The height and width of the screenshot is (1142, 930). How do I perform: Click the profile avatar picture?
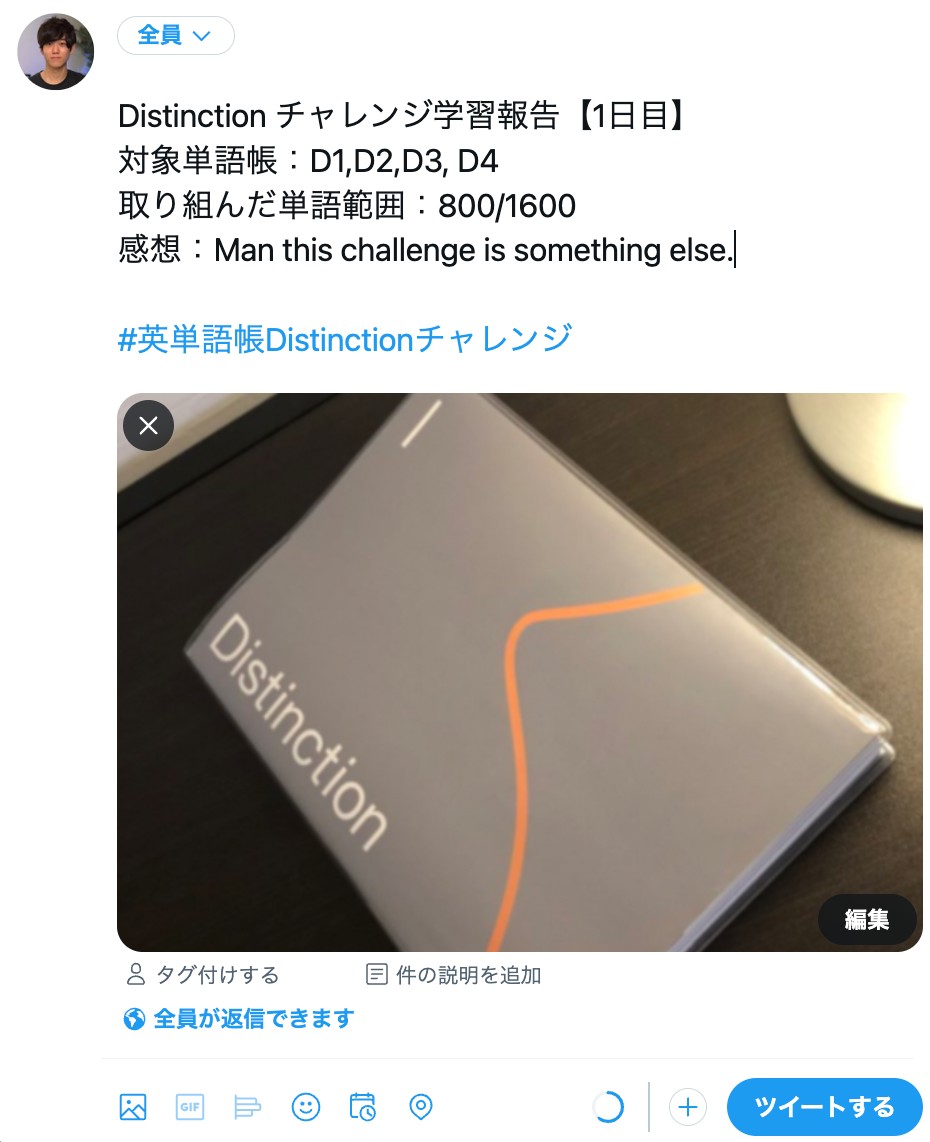pos(56,52)
